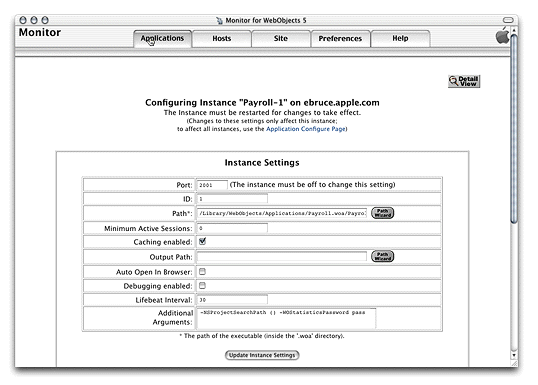Image resolution: width=538 pixels, height=385 pixels.
Task: Click the Path text field
Action: click(282, 213)
